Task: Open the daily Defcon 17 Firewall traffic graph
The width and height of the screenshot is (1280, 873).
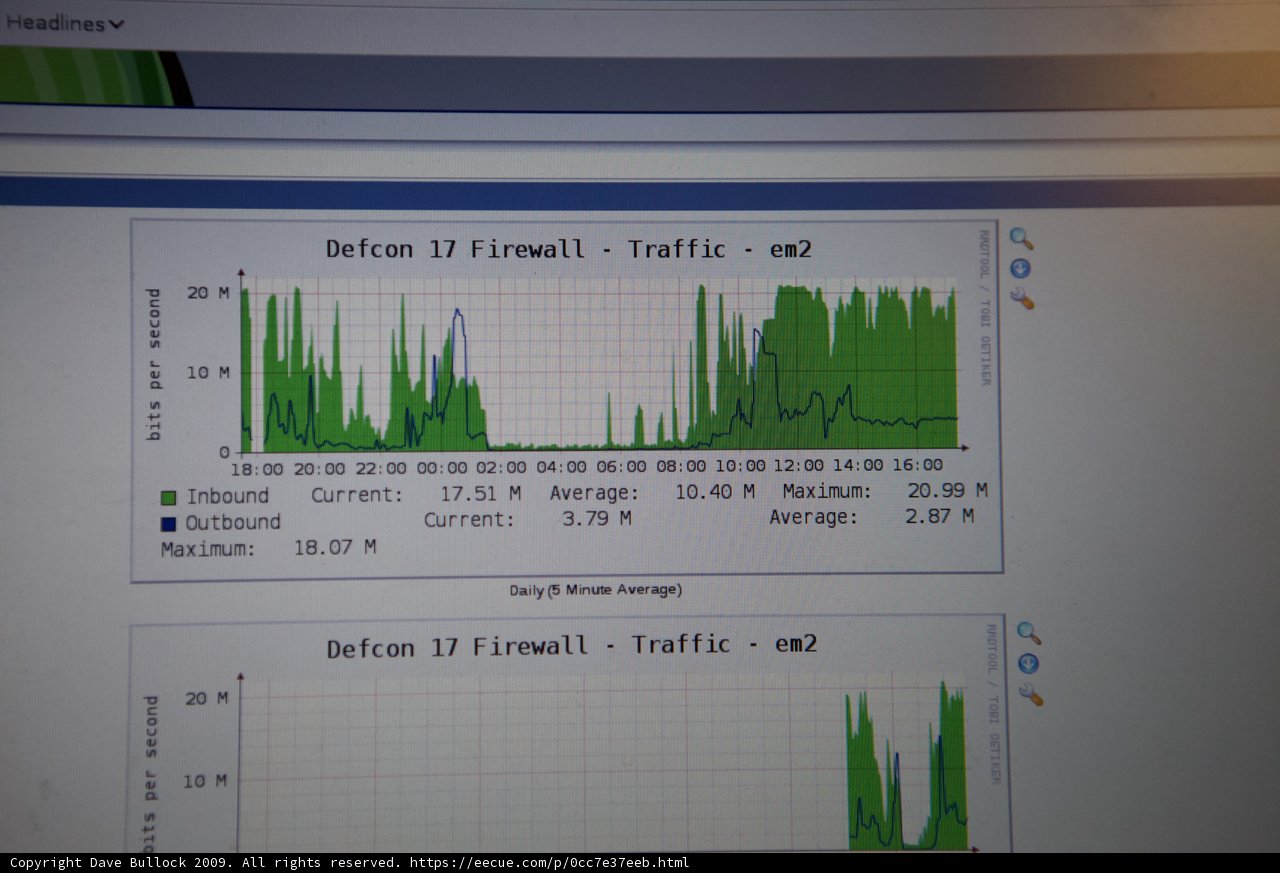Action: pos(566,400)
